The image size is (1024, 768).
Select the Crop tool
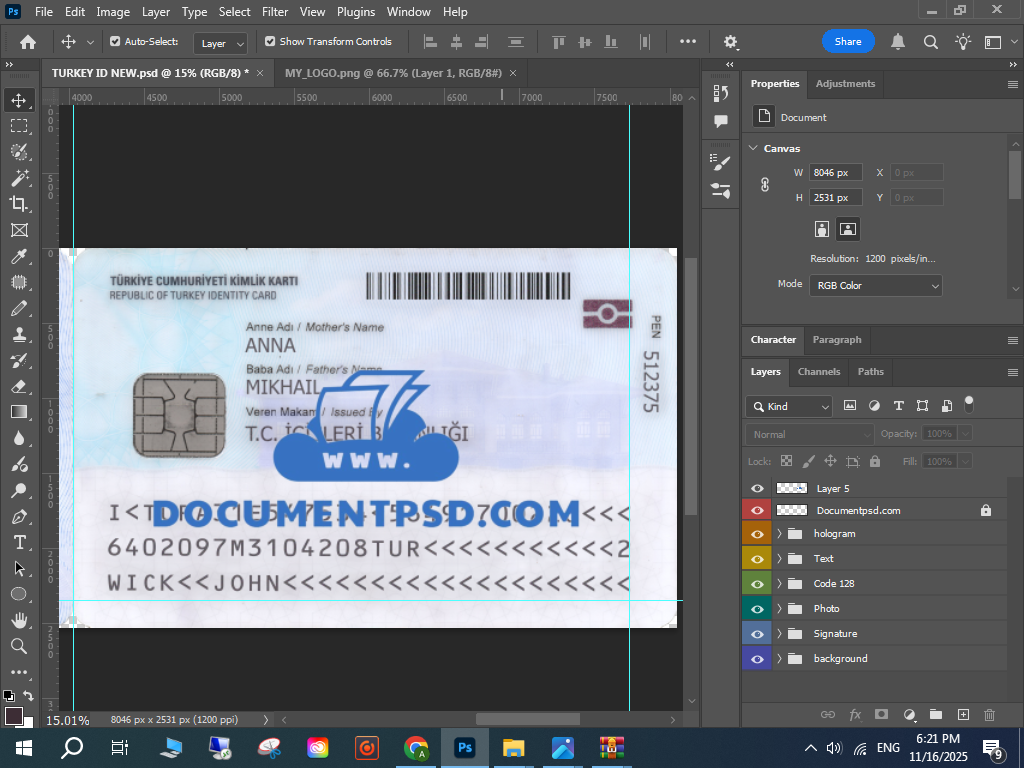point(19,203)
